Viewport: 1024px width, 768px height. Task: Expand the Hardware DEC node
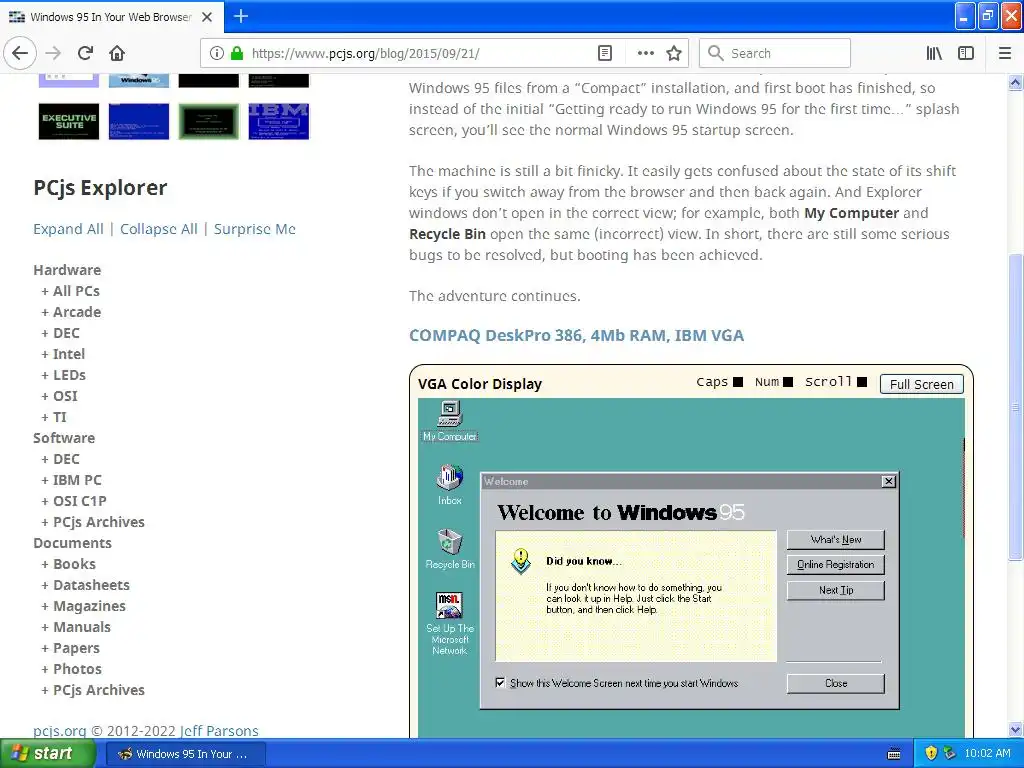pyautogui.click(x=60, y=333)
